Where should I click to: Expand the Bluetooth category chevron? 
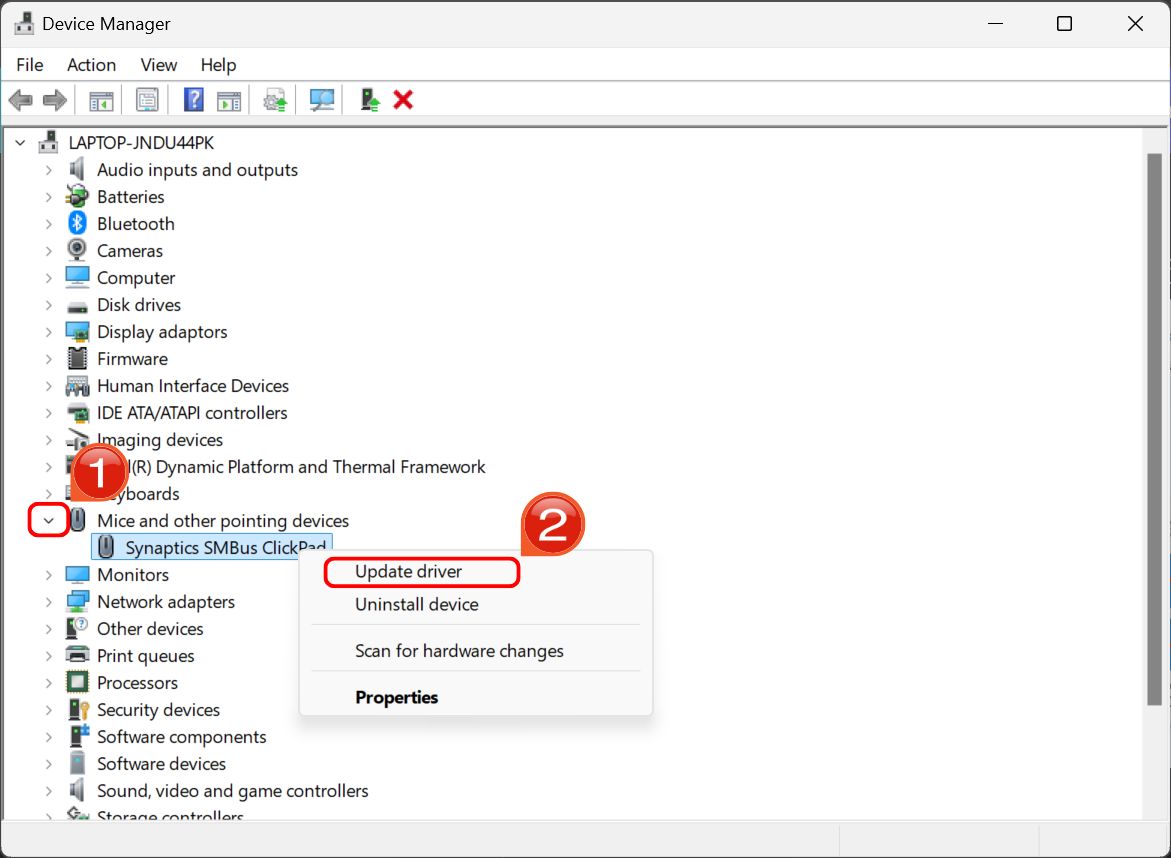tap(49, 223)
